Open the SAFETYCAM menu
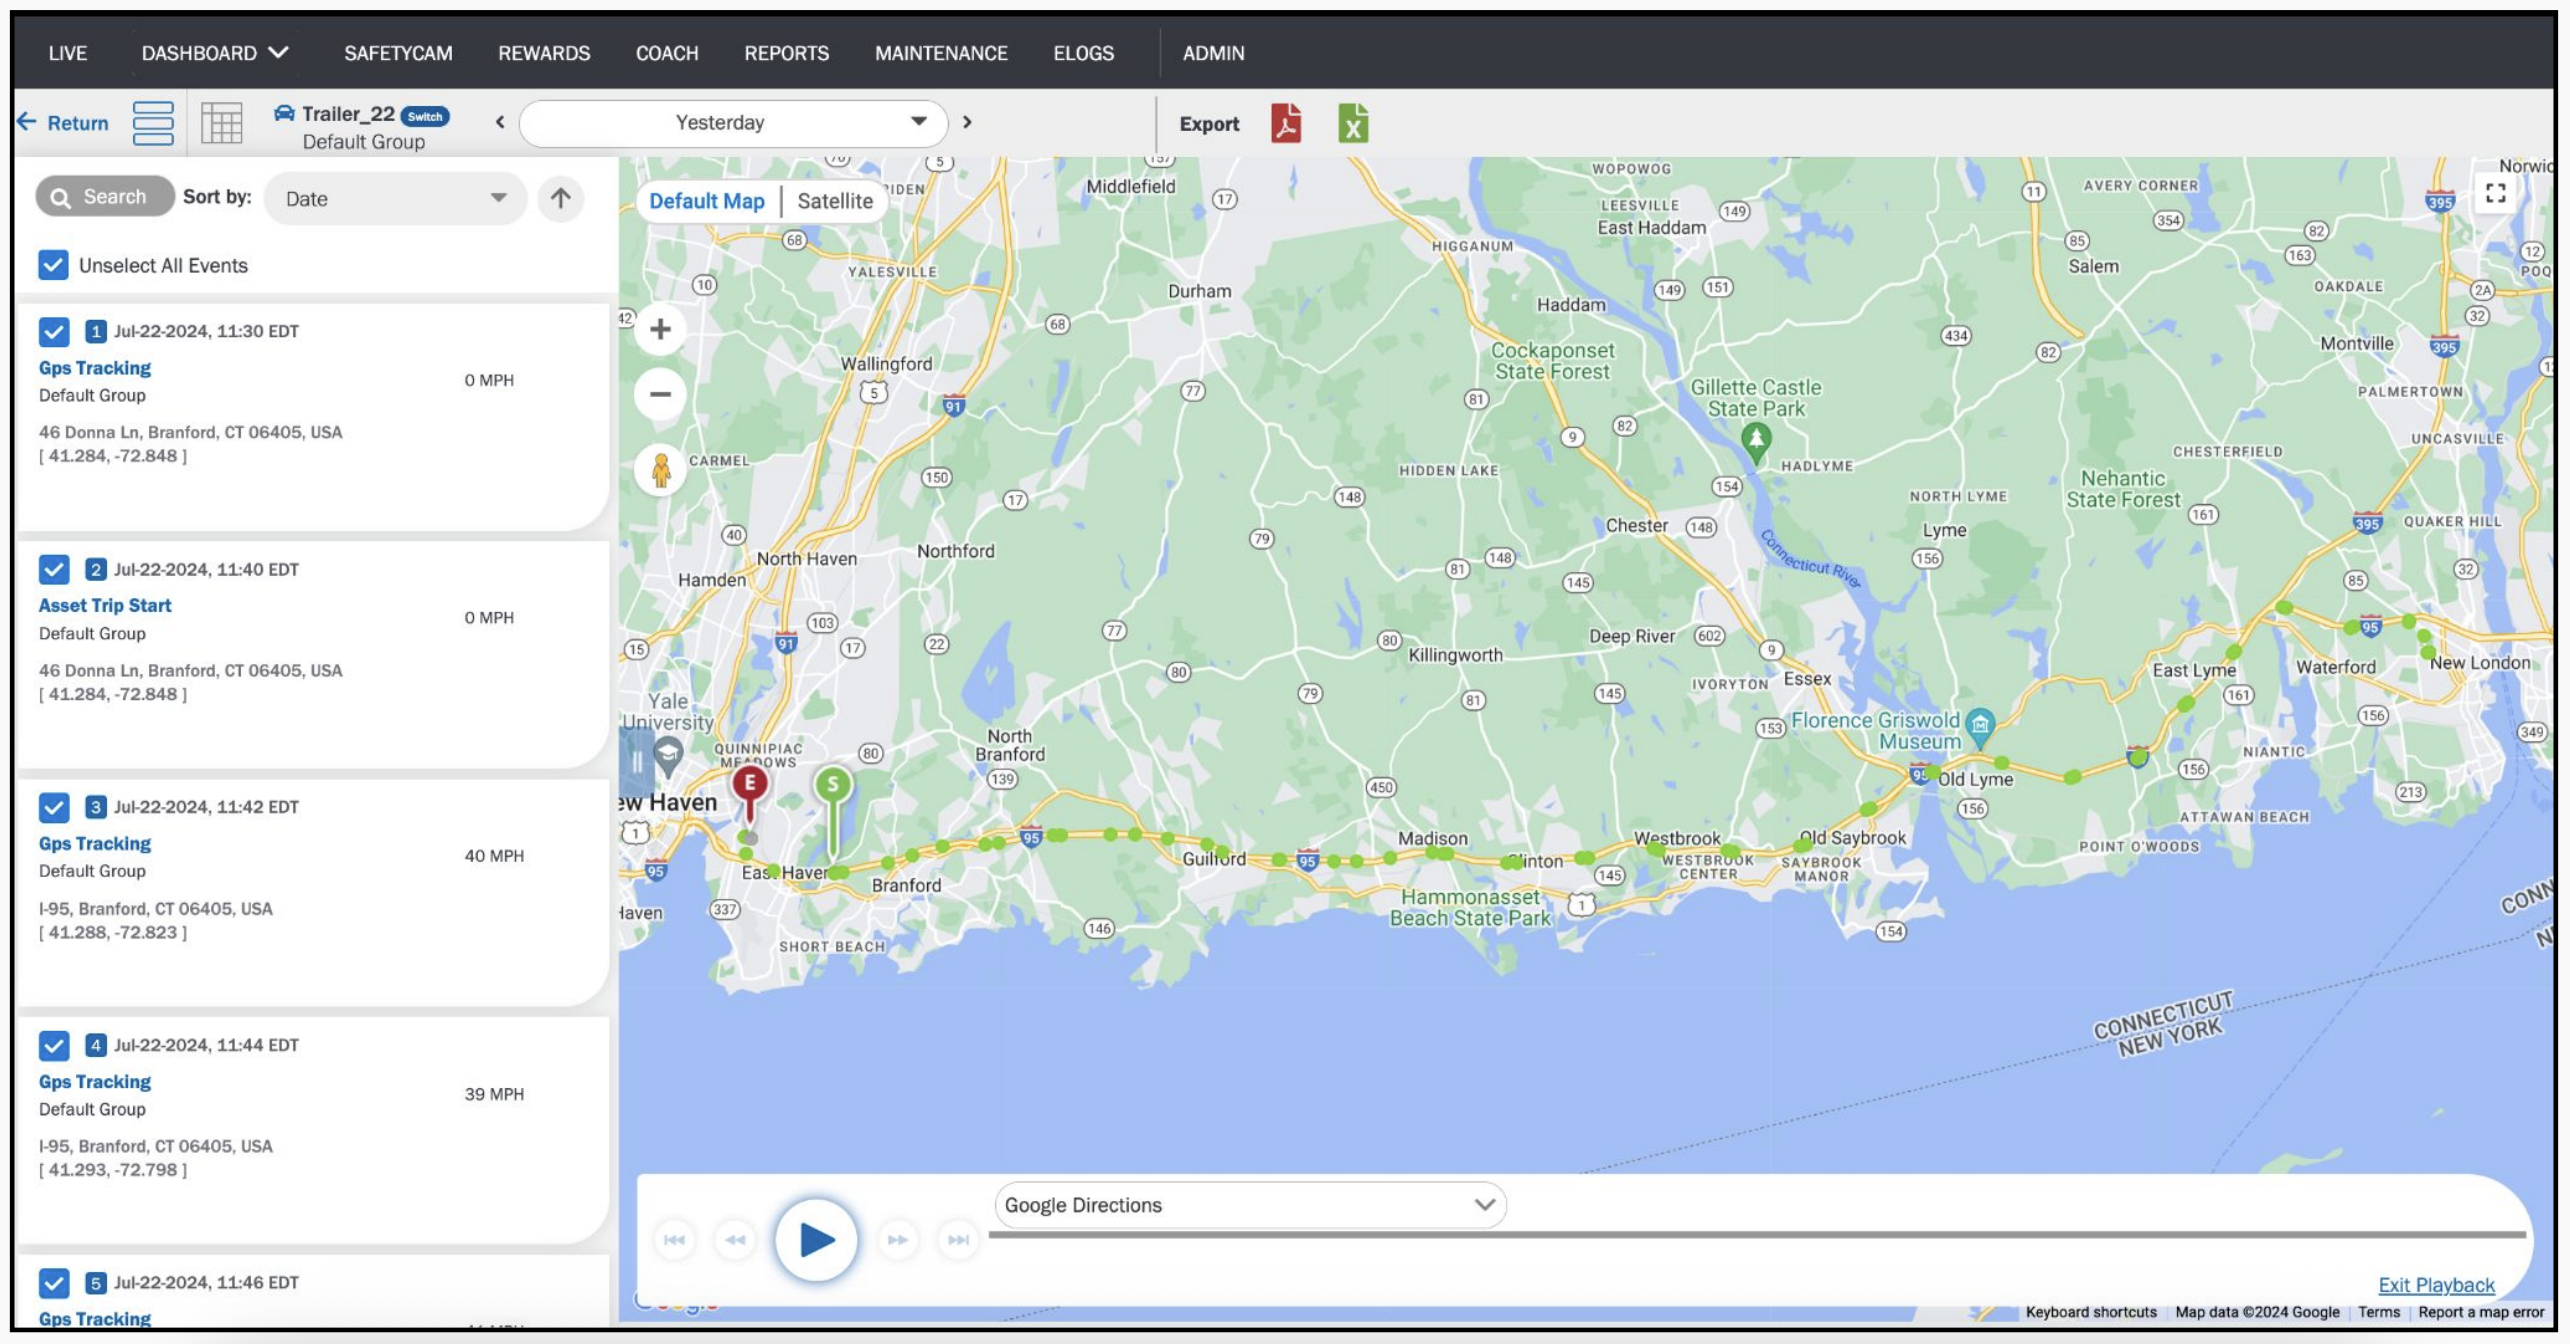 point(398,53)
